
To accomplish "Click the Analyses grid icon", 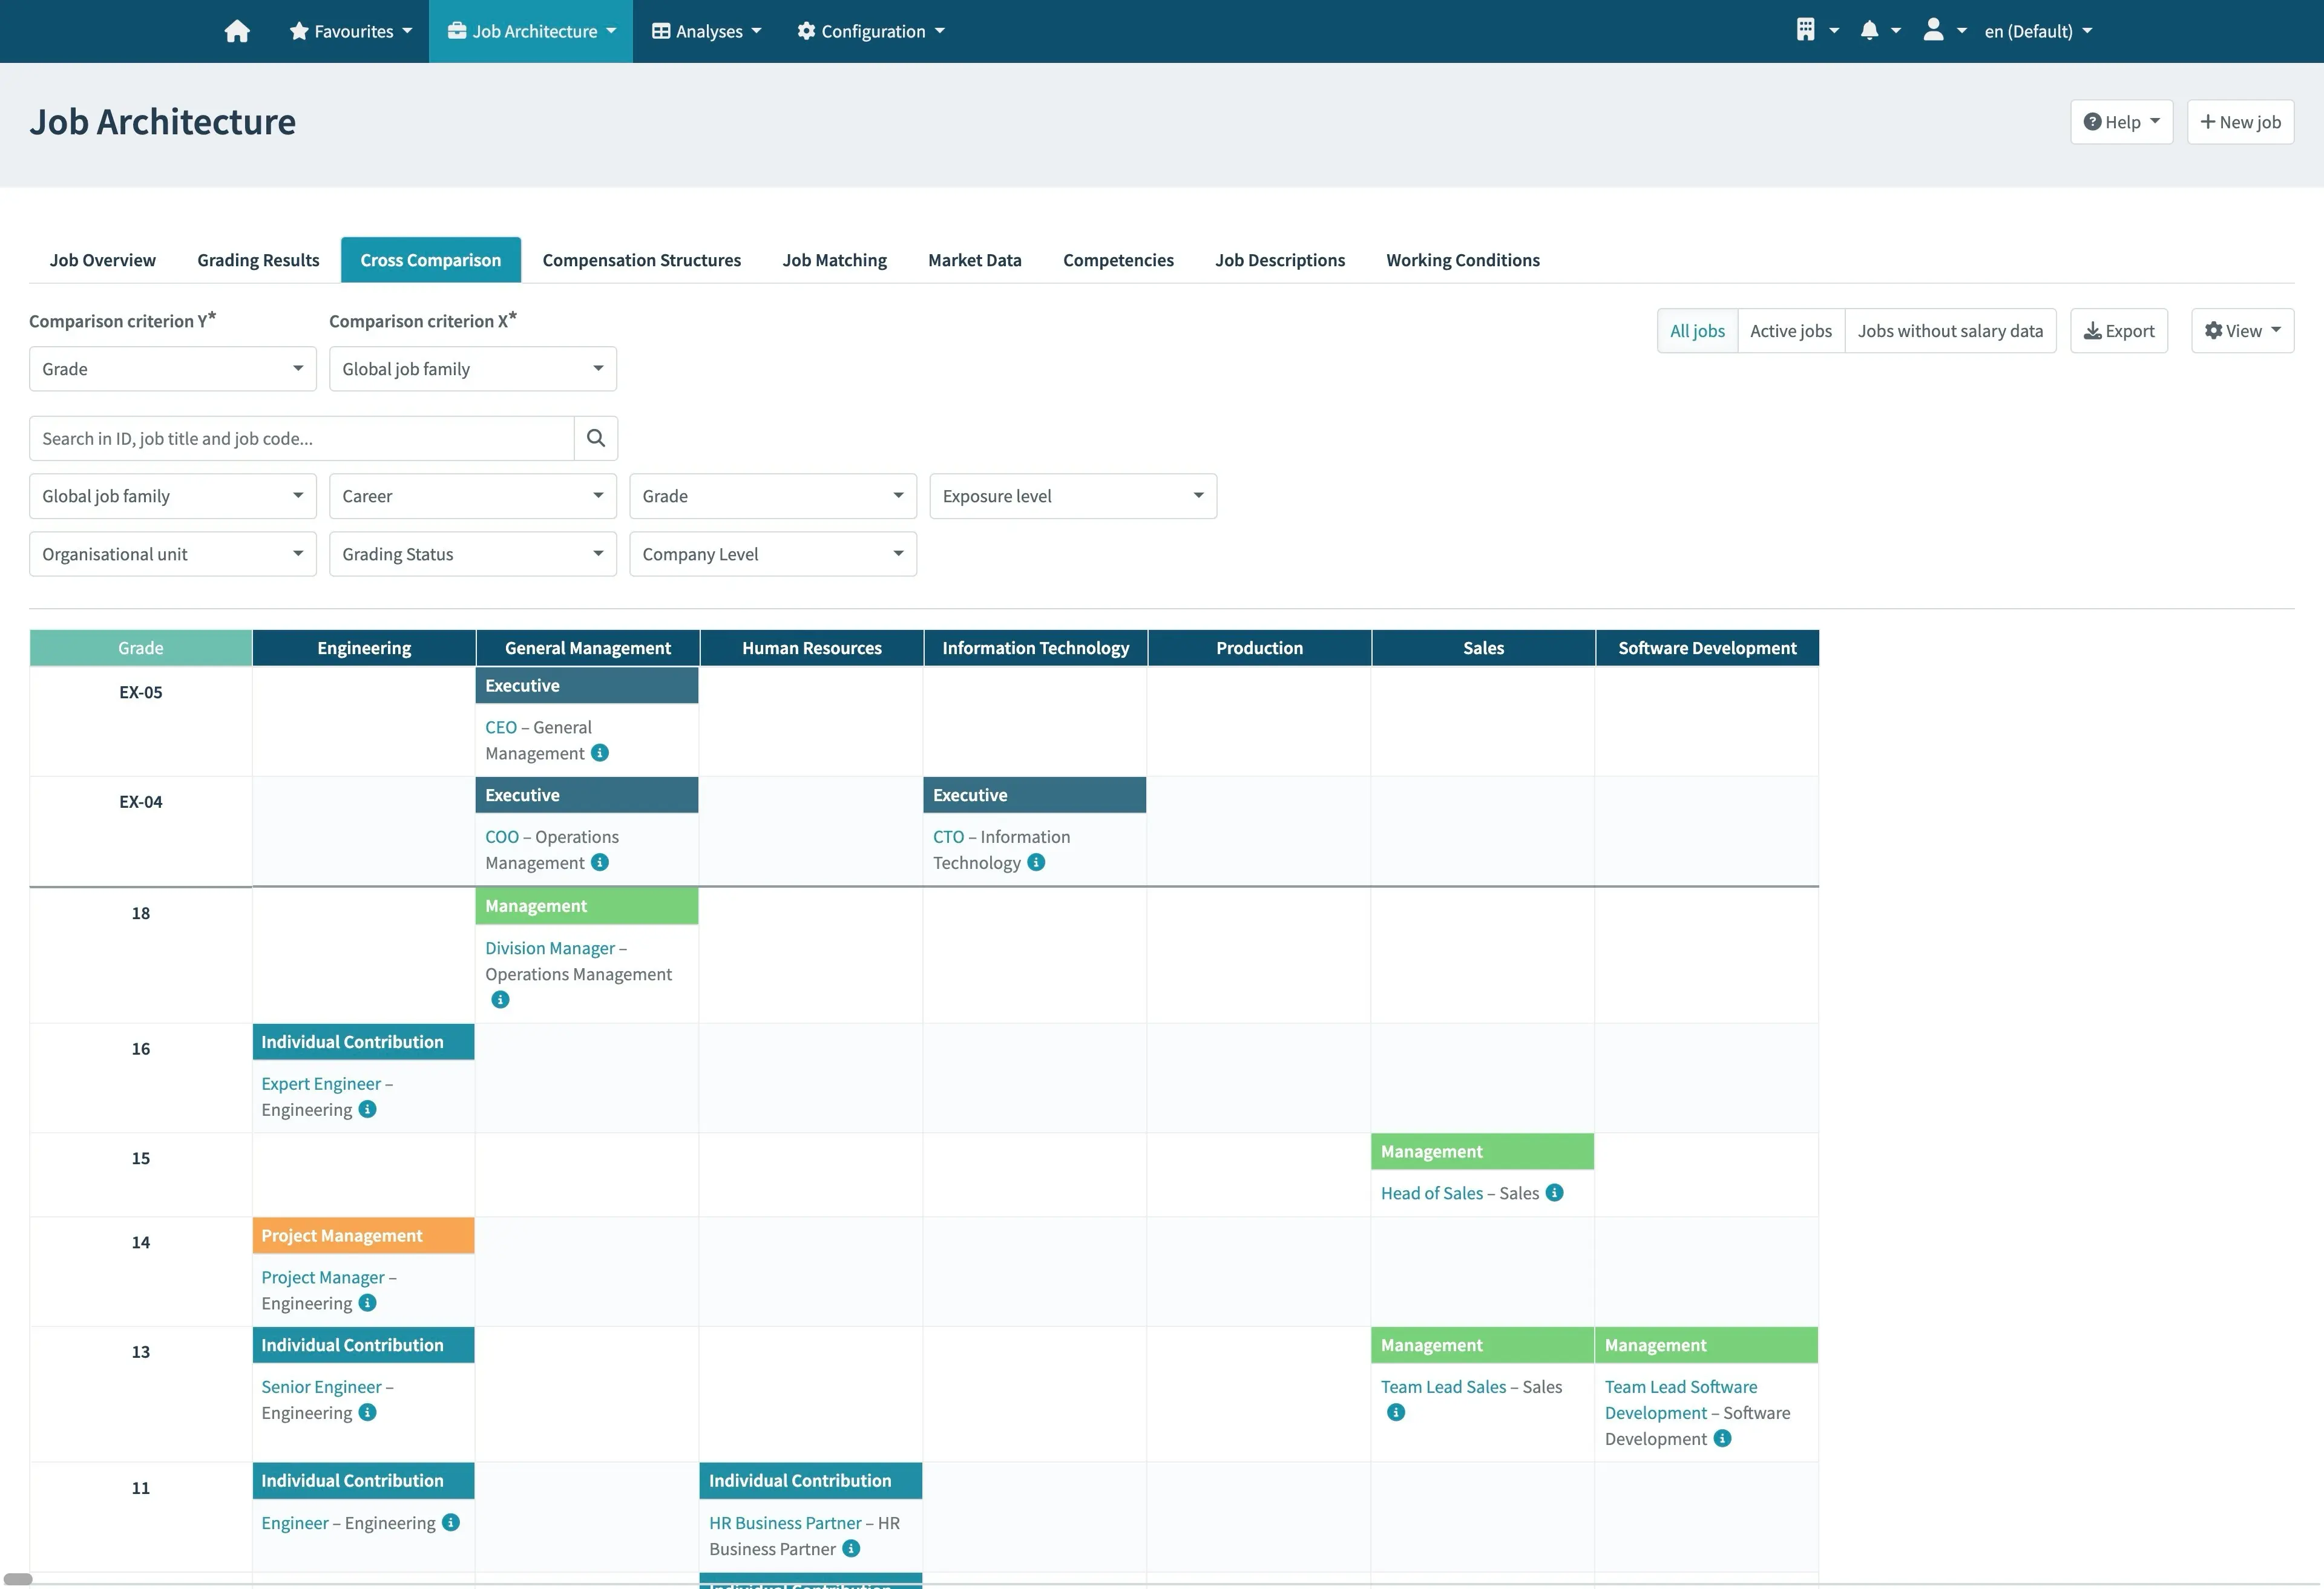I will (660, 30).
